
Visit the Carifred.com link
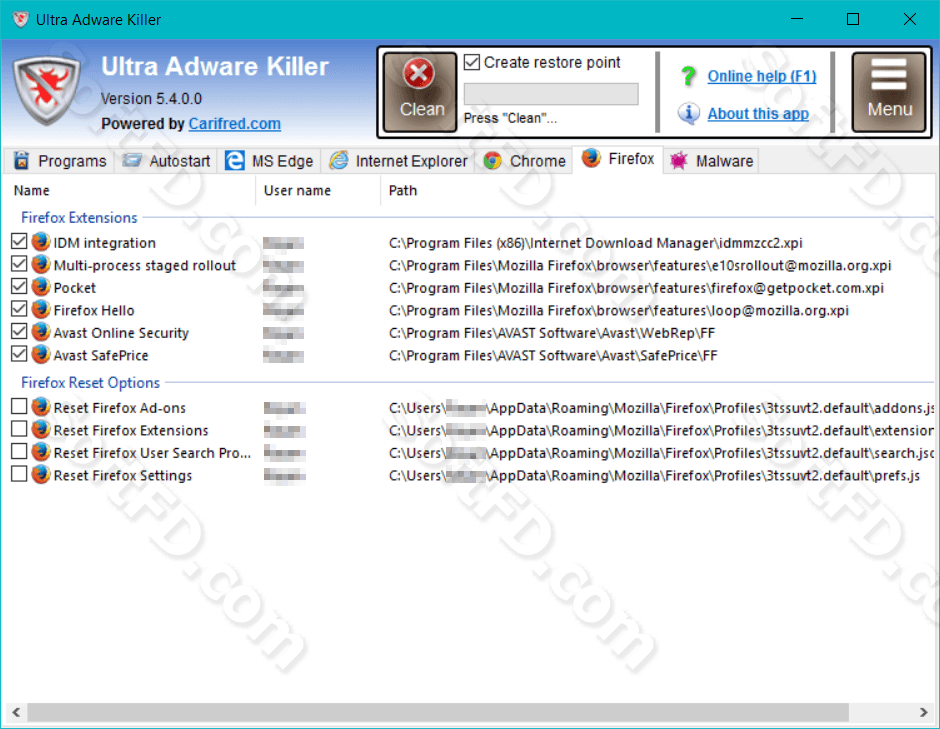[234, 123]
